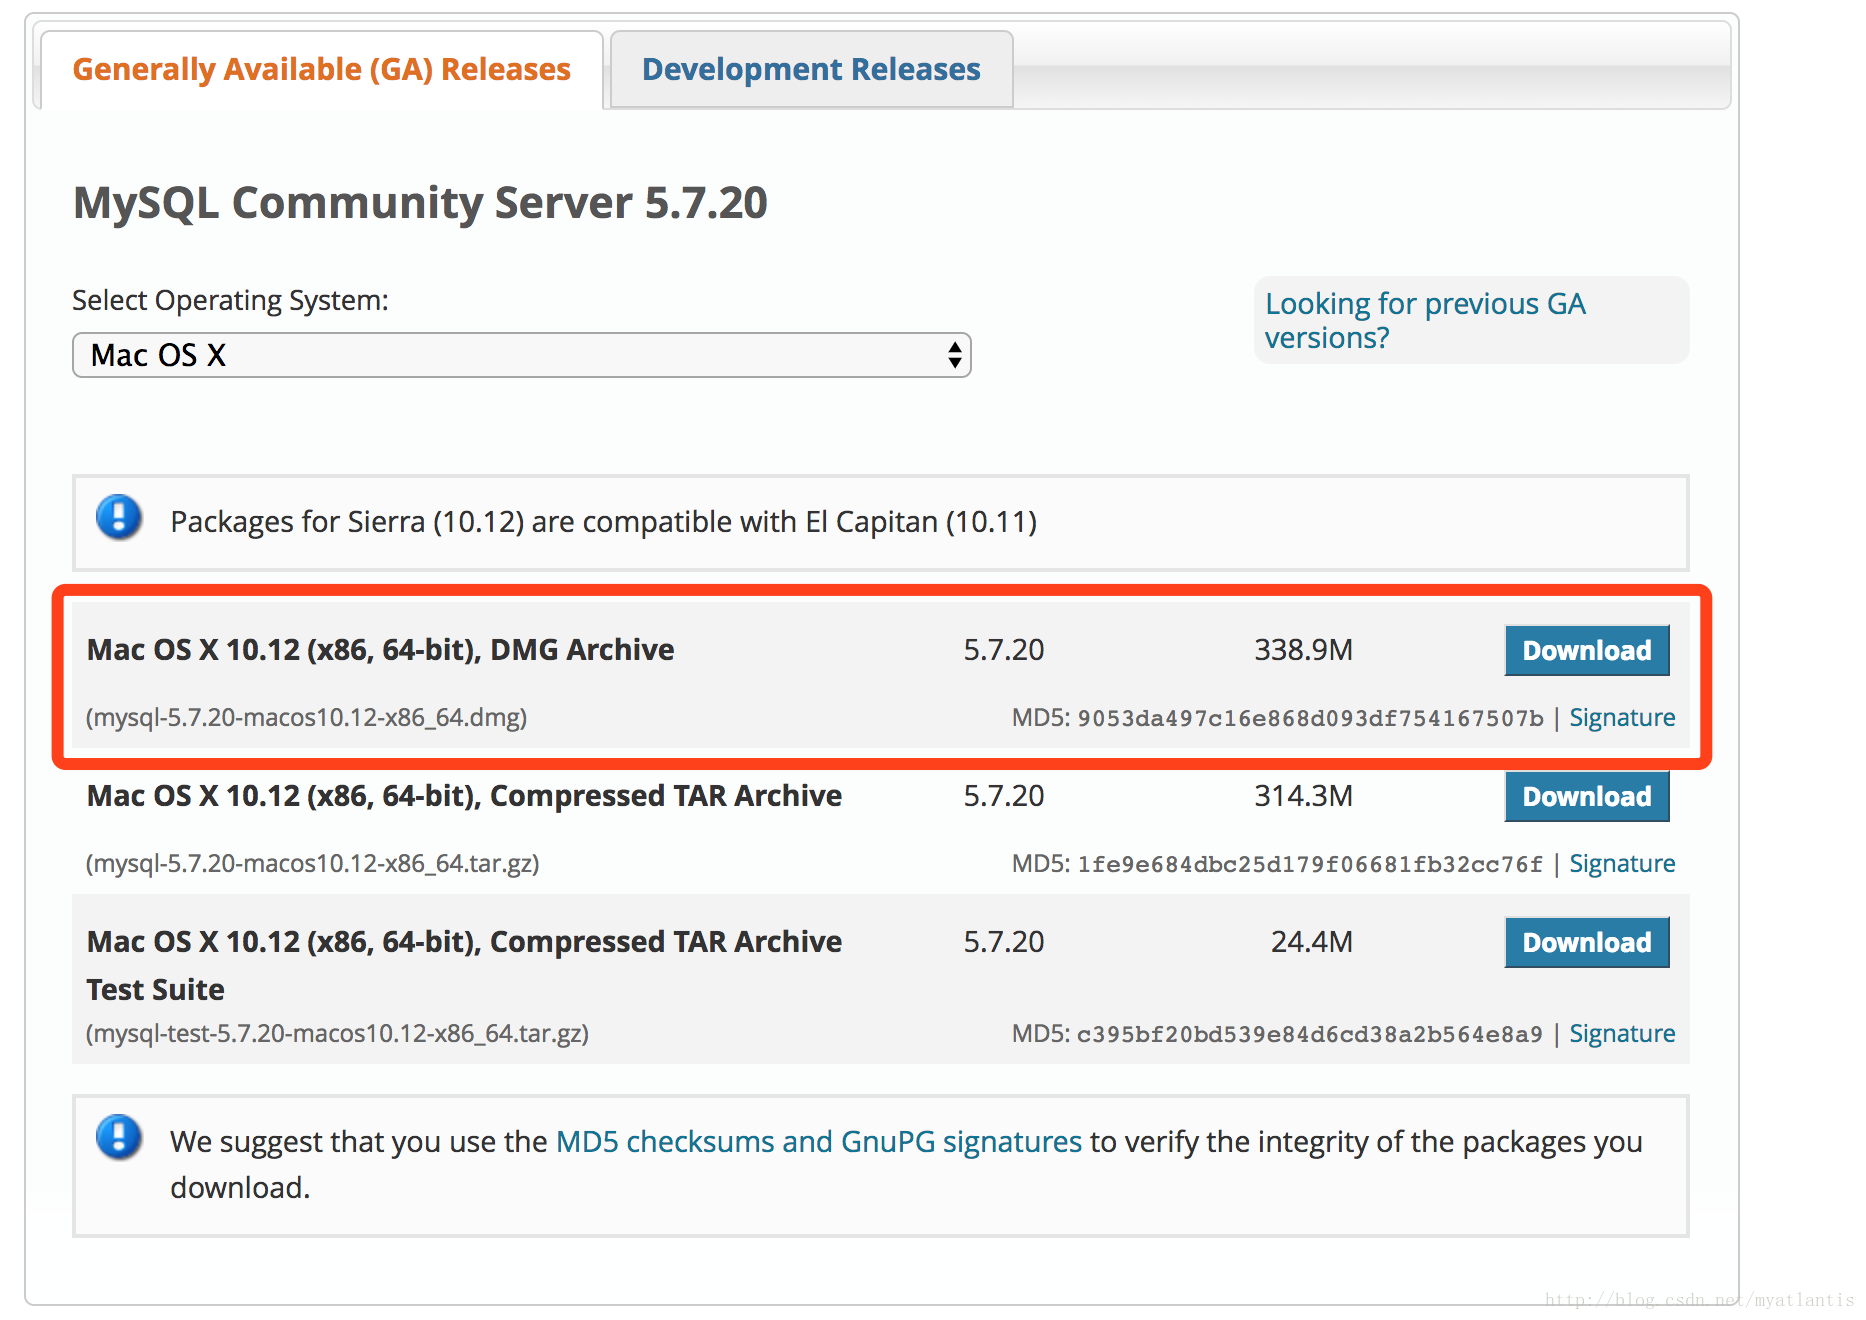Download the 314.3M Compressed TAR Archive

point(1586,796)
